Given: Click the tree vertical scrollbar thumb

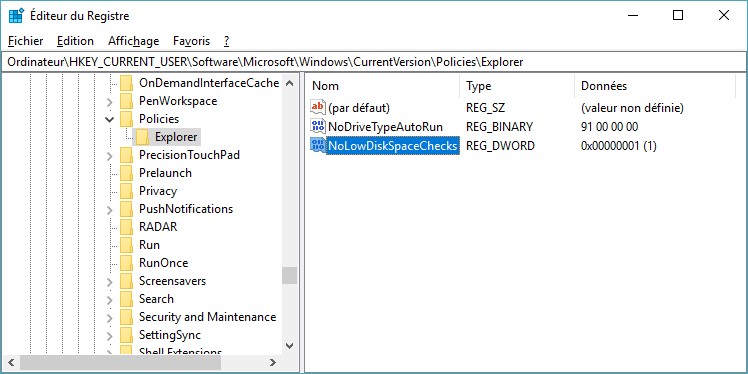Looking at the screenshot, I should [x=289, y=275].
